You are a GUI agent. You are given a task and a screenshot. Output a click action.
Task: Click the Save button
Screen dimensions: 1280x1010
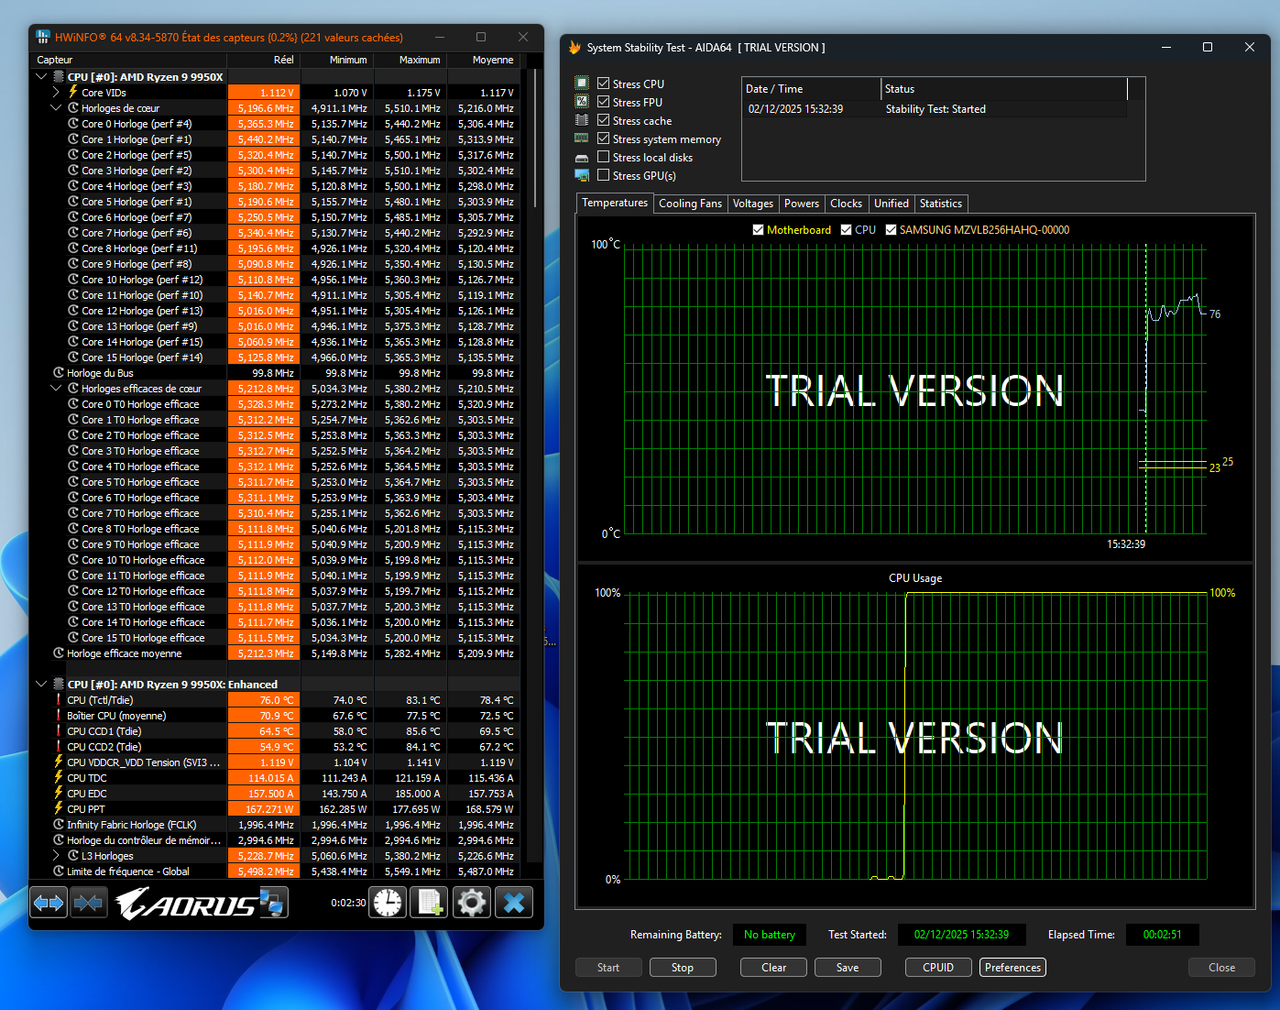847,967
